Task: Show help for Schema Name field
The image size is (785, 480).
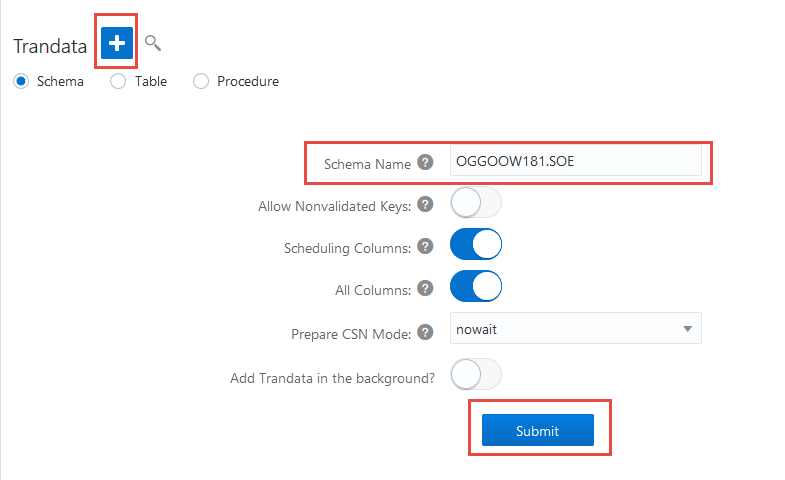Action: point(425,162)
